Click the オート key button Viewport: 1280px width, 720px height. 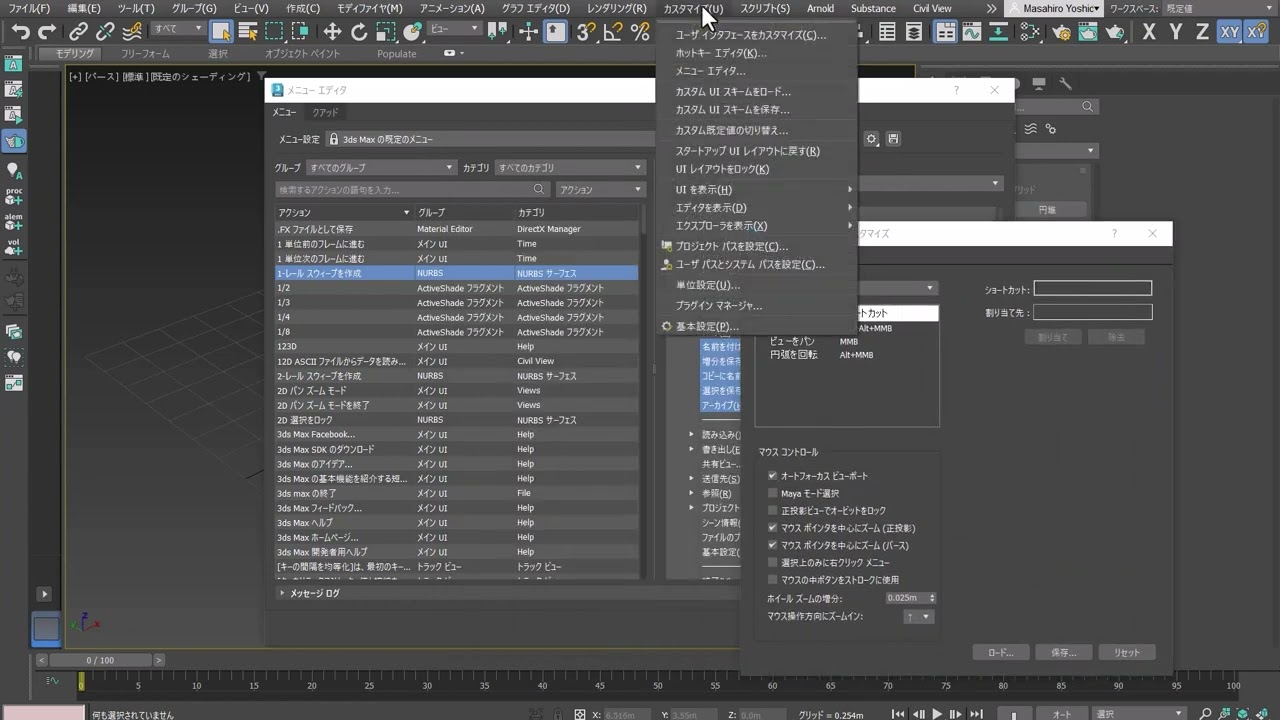point(1062,714)
